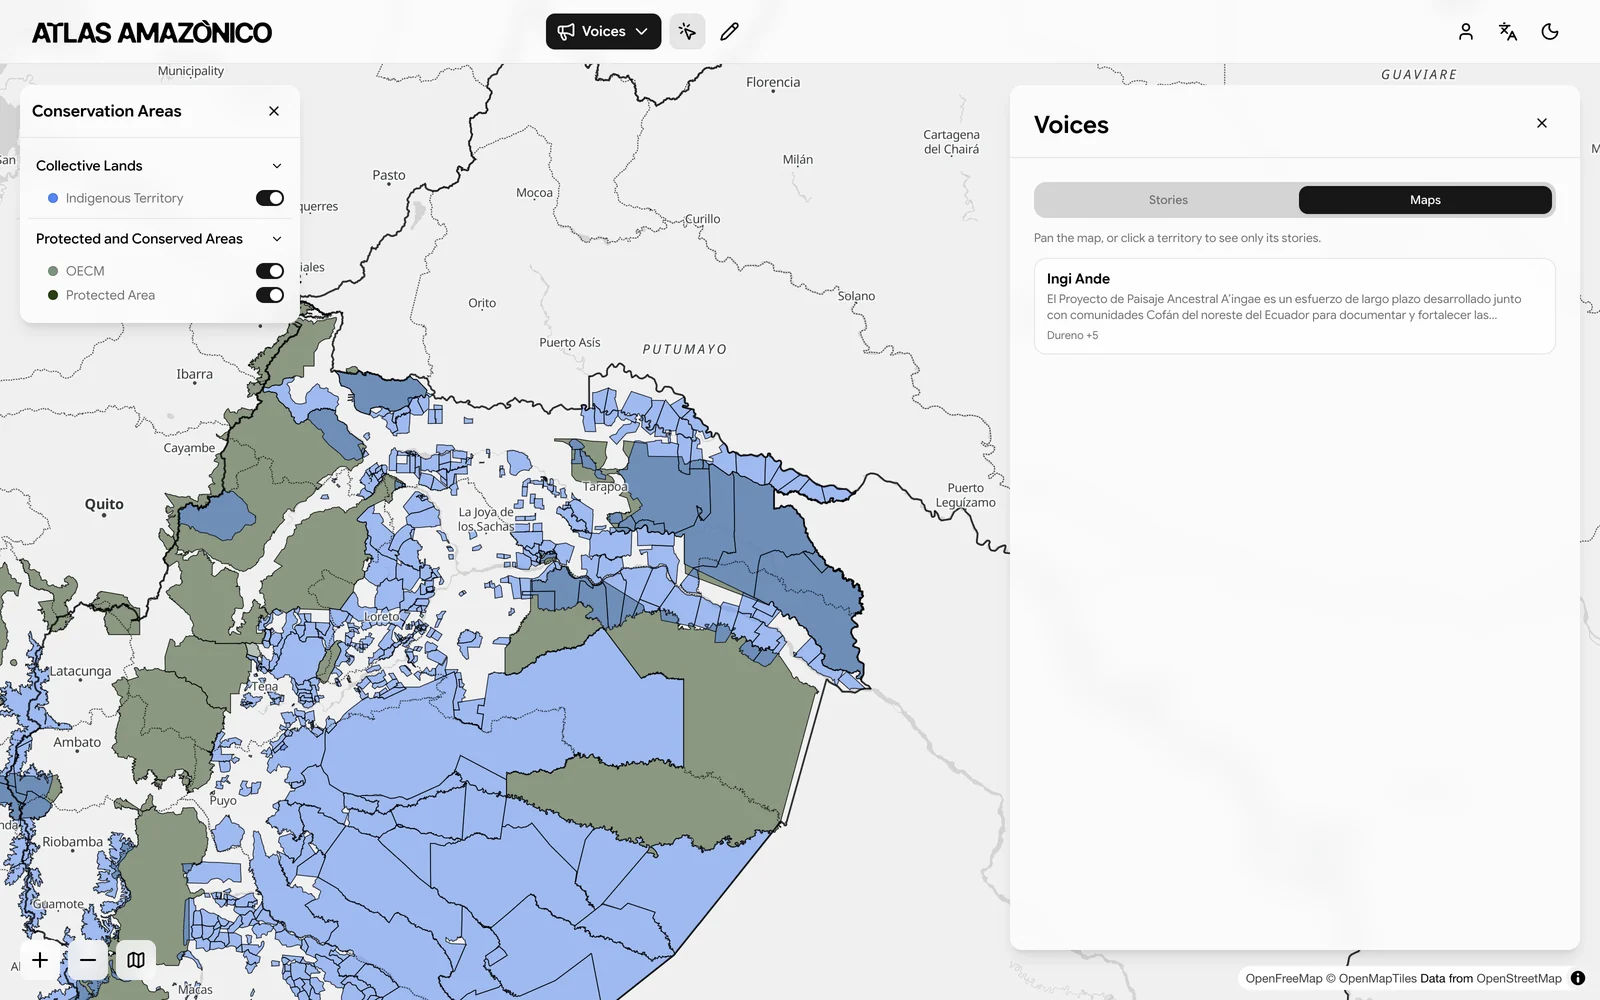Click the Dureno +5 tag text
This screenshot has height=1000, width=1600.
coord(1072,335)
